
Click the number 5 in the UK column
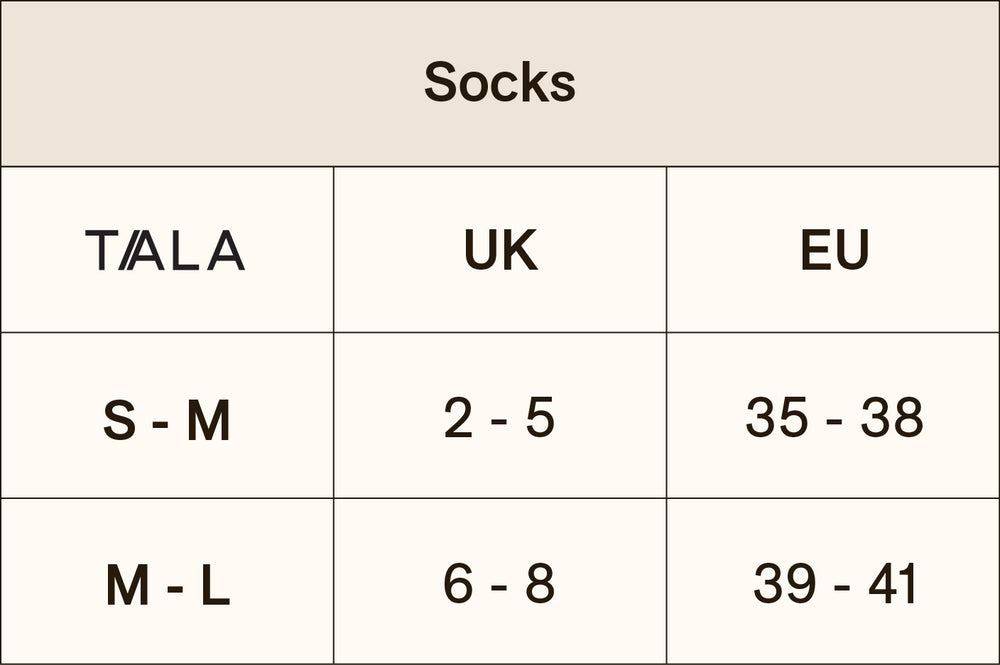coord(540,418)
